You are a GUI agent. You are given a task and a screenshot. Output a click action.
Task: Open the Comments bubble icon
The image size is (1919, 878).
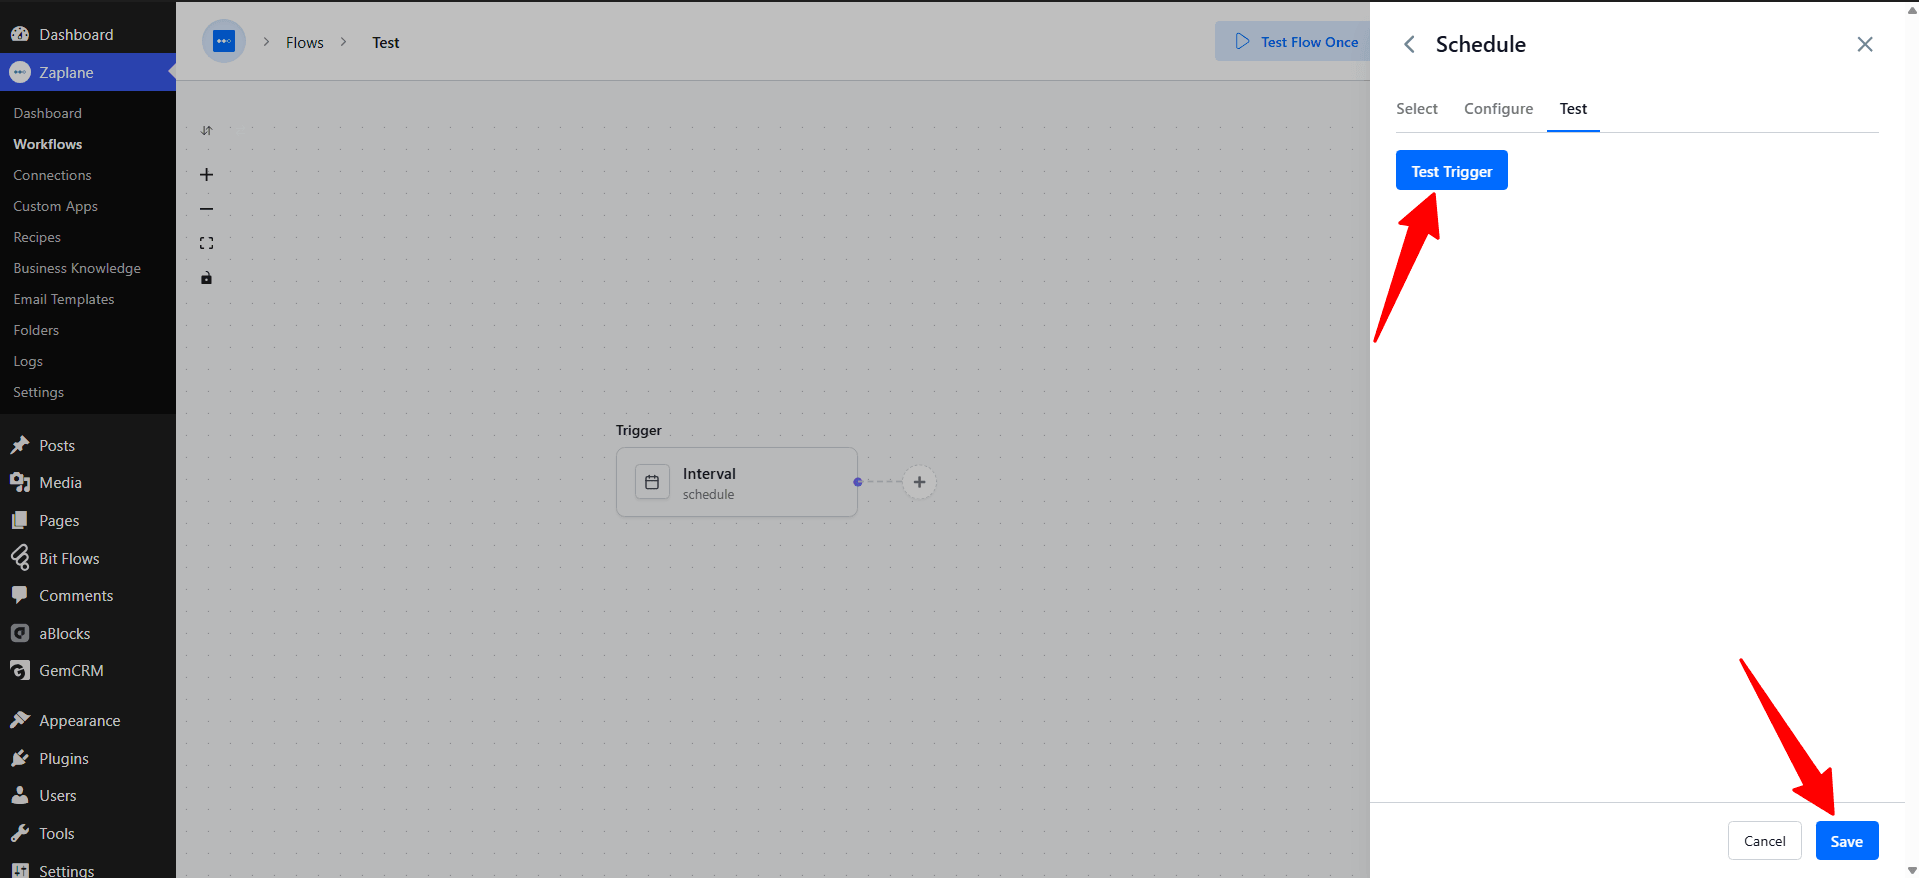20,595
